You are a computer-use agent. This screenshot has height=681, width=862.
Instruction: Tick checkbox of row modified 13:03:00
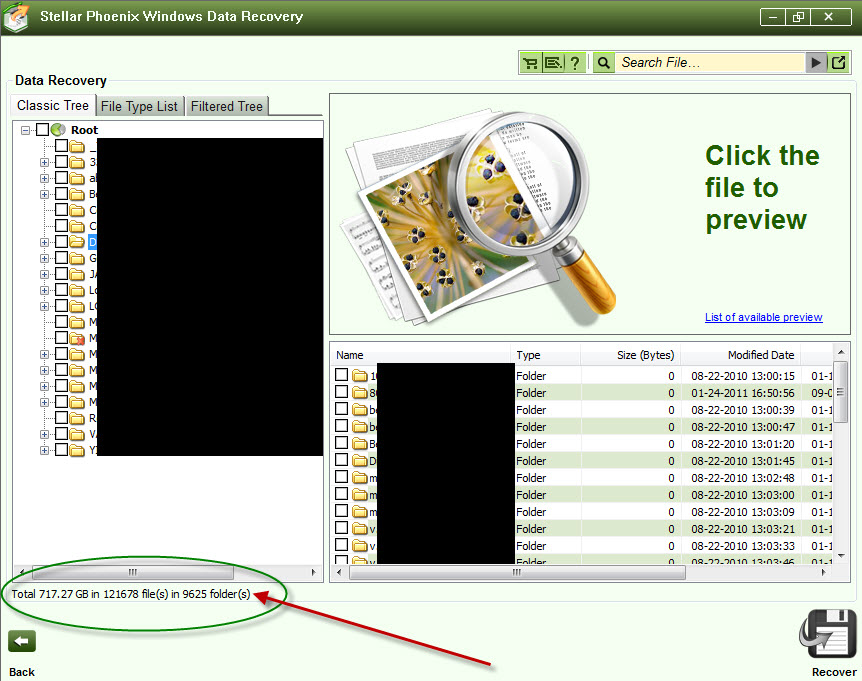pos(341,494)
